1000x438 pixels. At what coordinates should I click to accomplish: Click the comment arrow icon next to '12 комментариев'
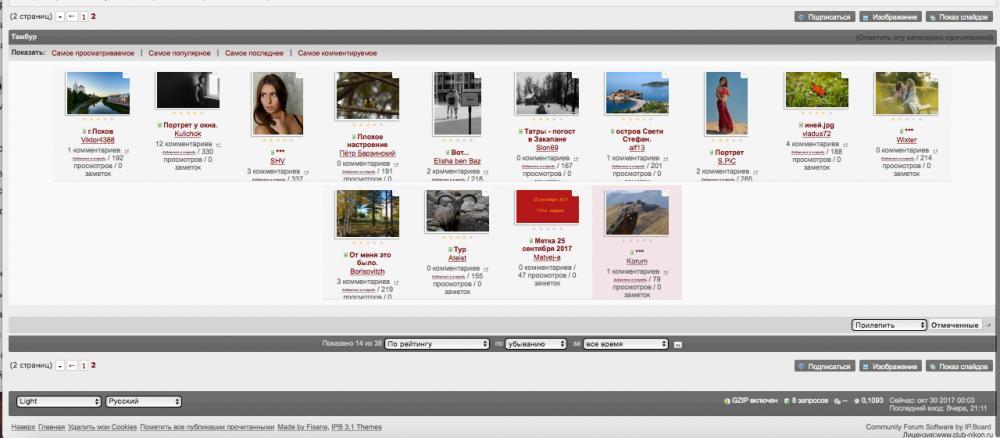[x=218, y=144]
